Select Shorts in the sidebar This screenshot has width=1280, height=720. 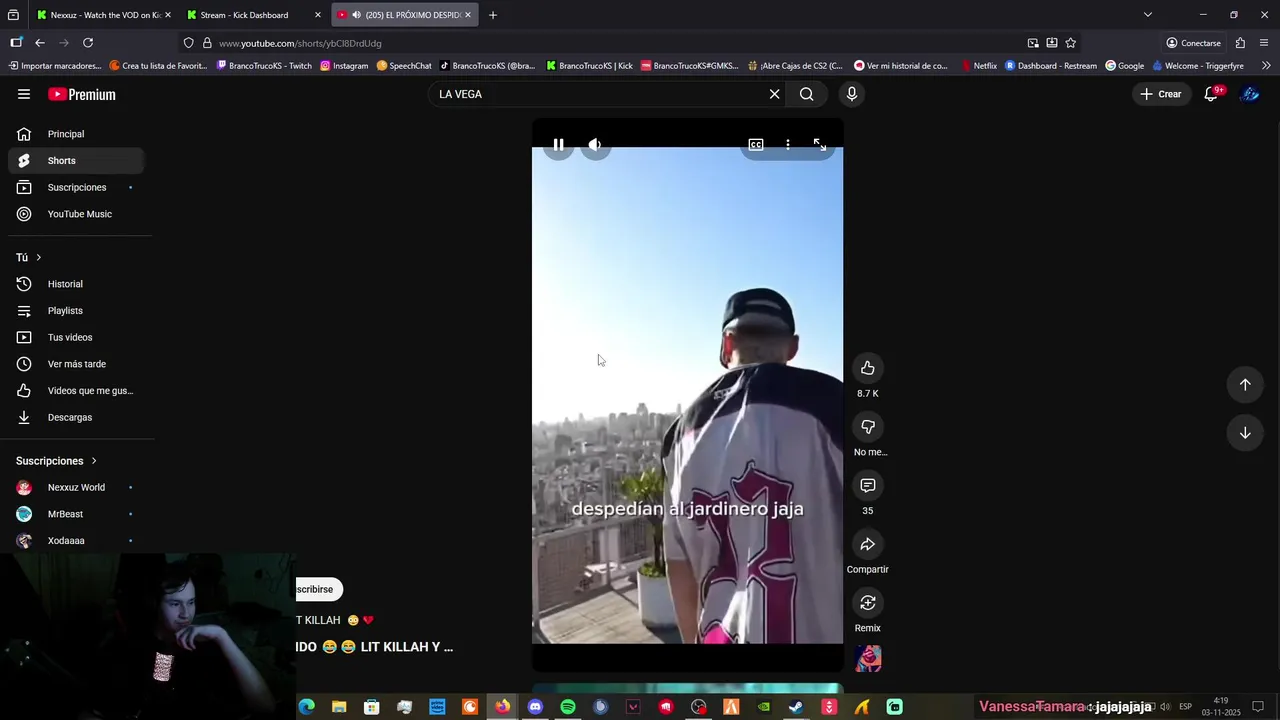76,161
